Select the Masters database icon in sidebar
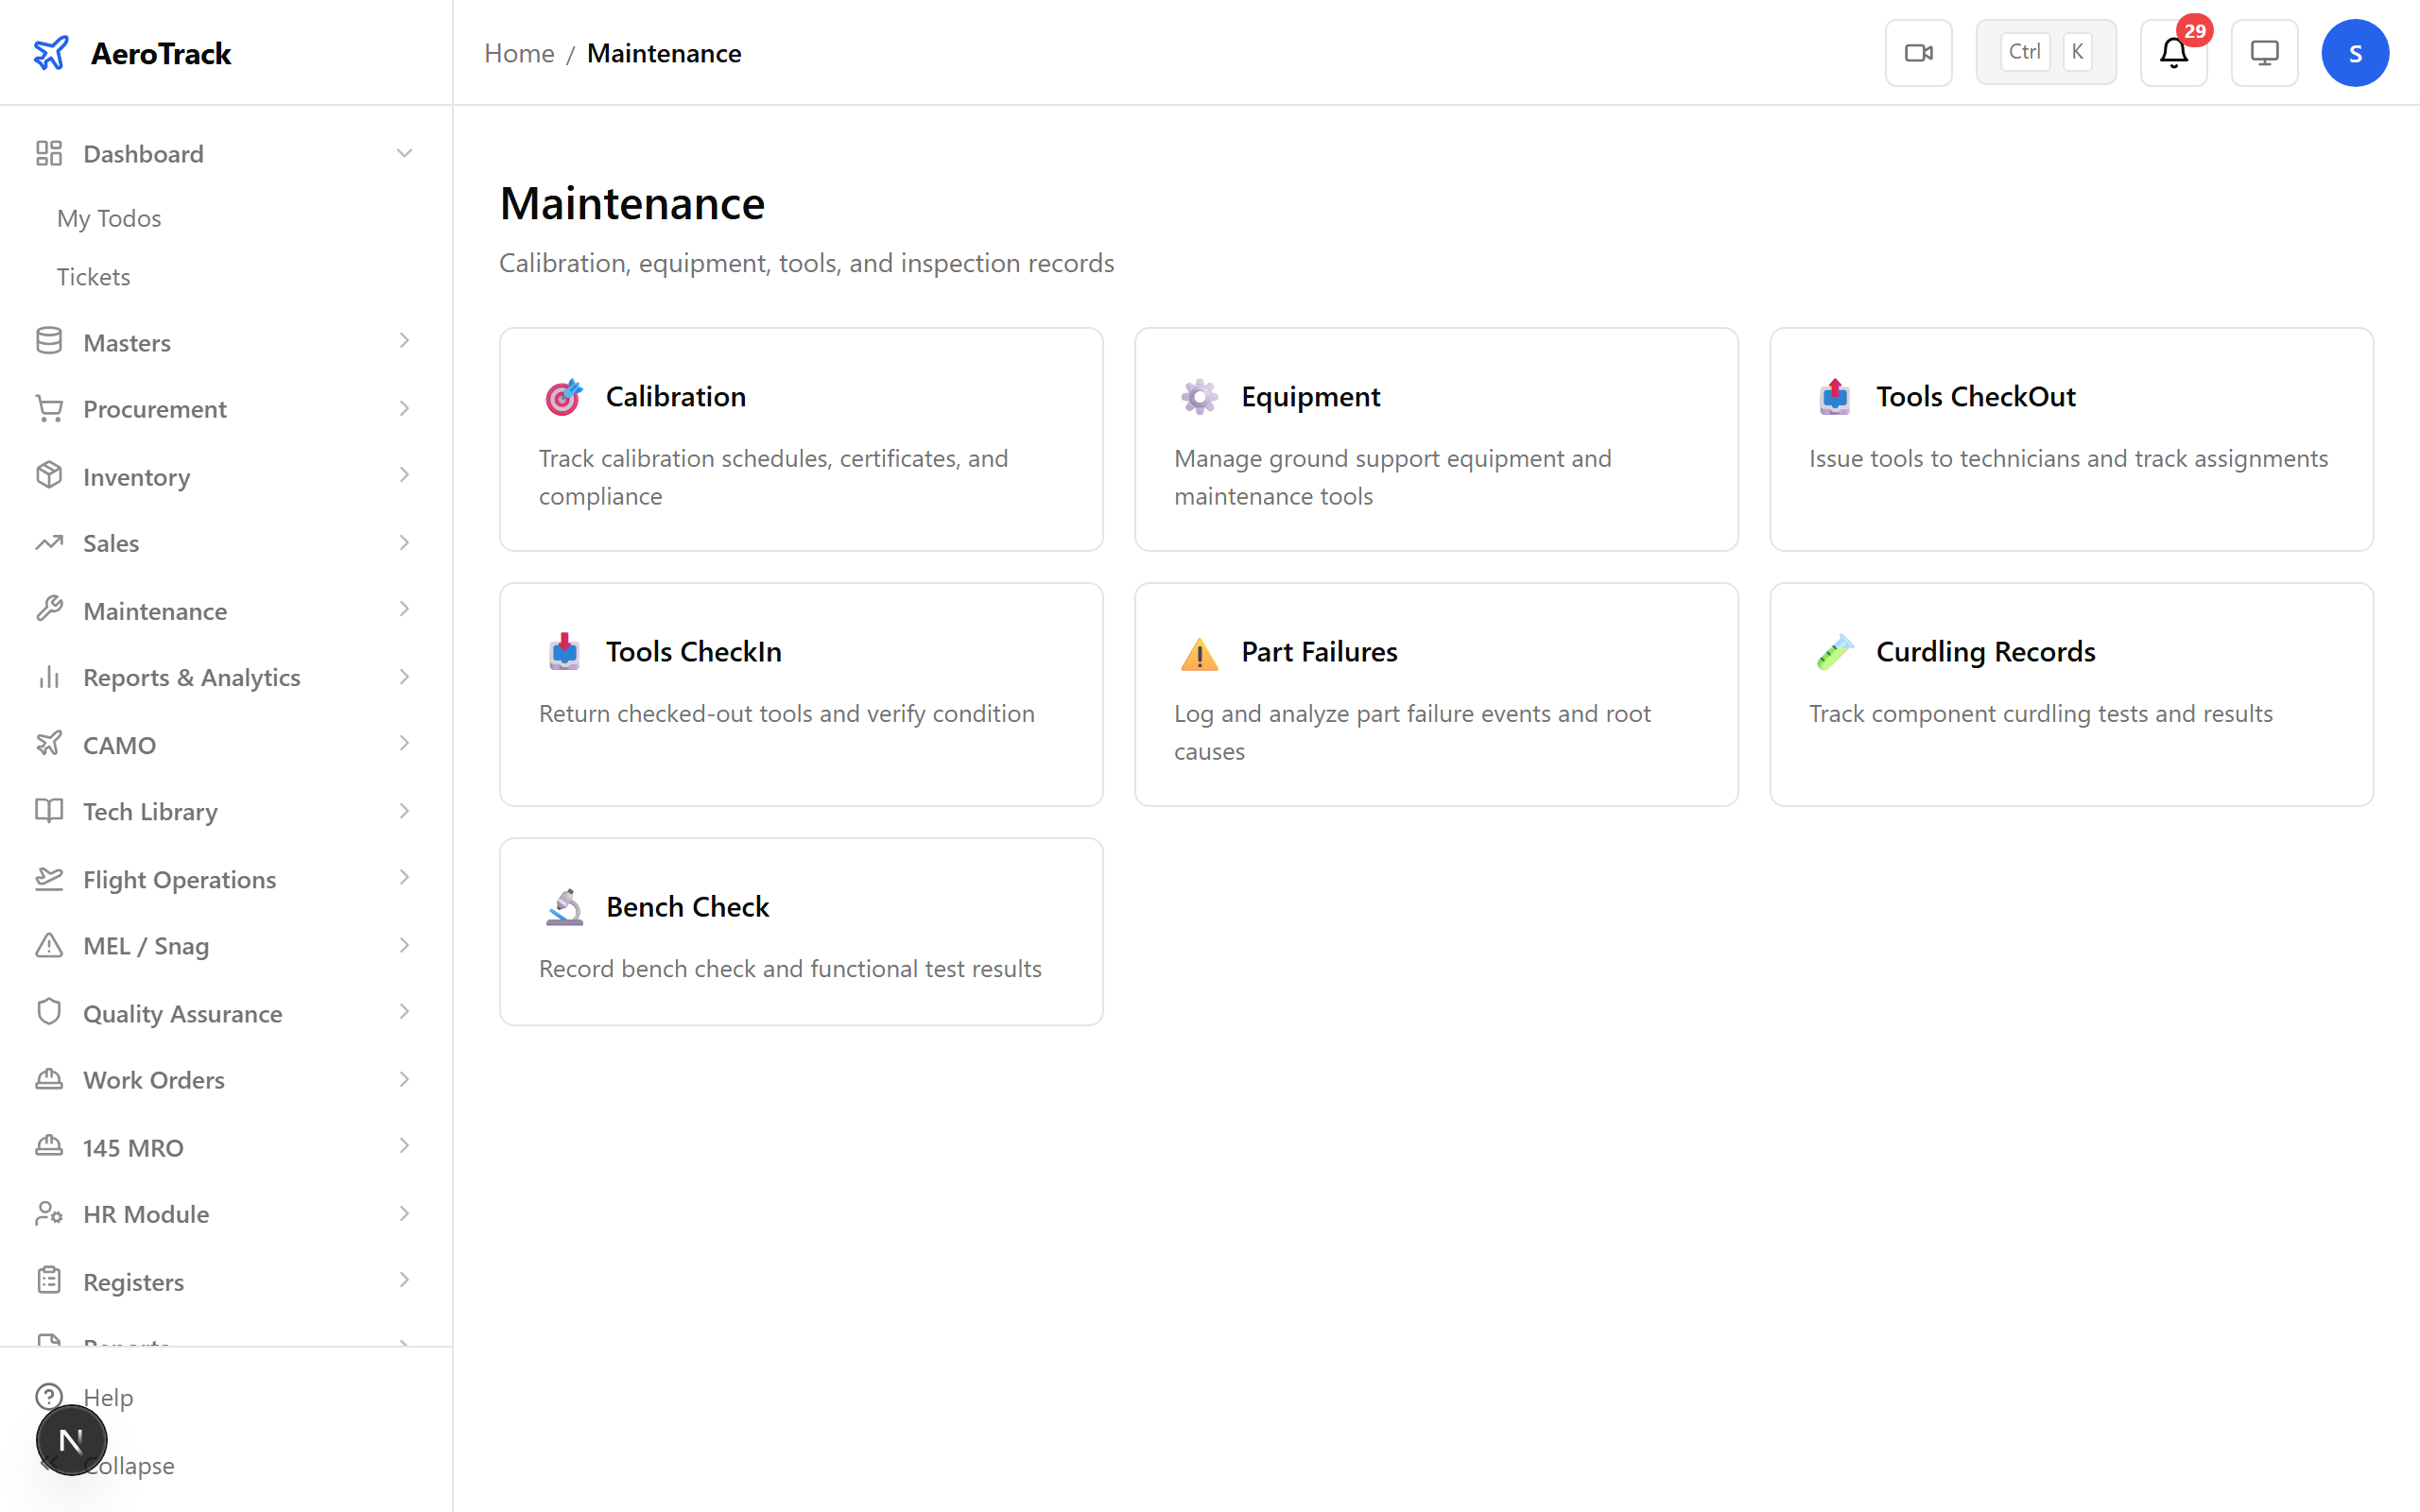The image size is (2420, 1512). 49,341
